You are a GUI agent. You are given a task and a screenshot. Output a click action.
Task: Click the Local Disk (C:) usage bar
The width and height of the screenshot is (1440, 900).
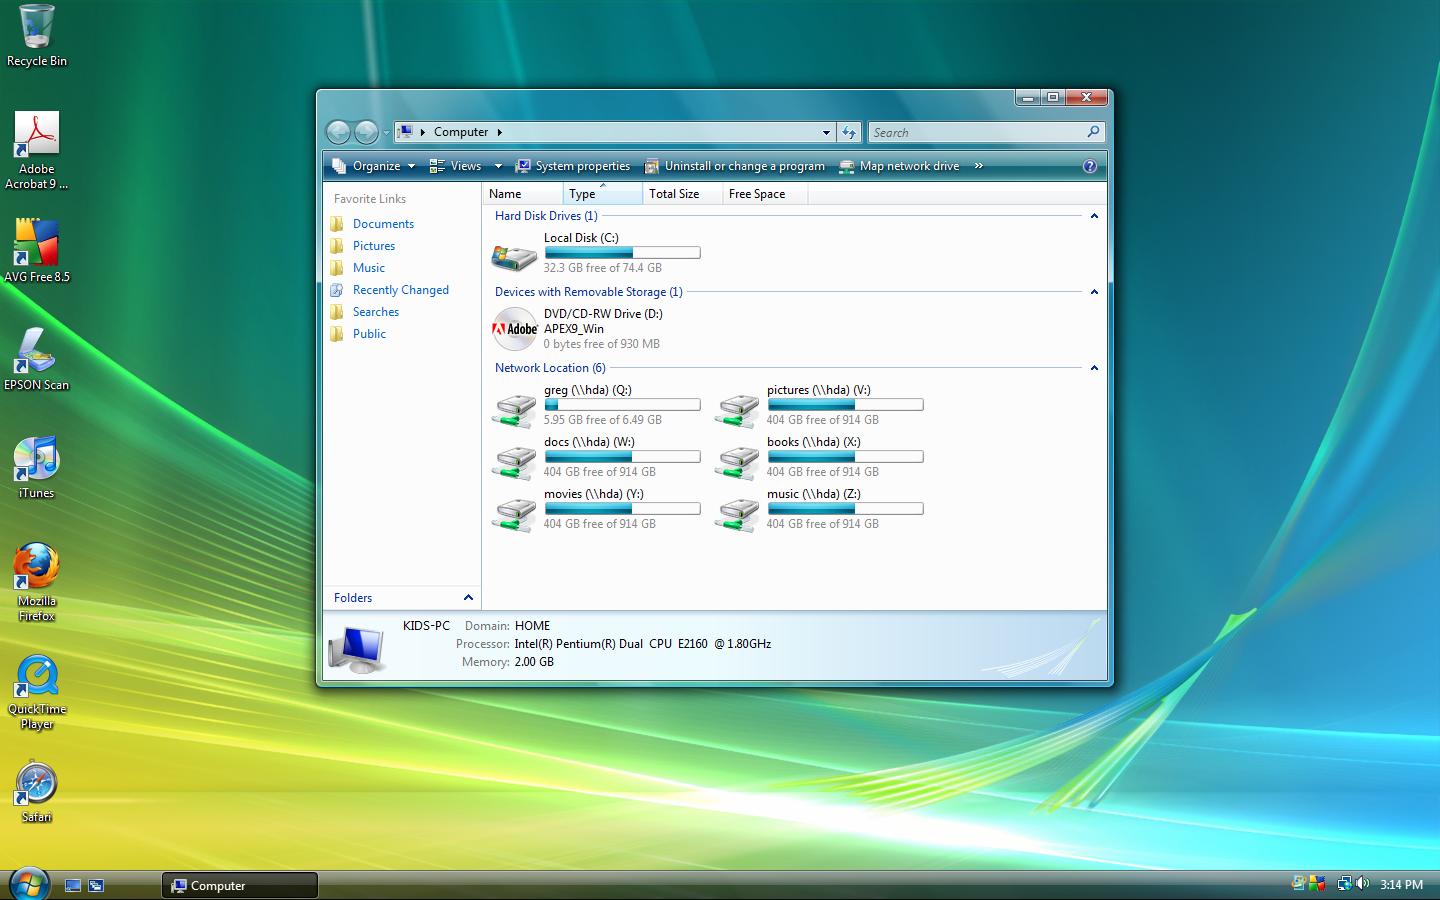point(622,253)
